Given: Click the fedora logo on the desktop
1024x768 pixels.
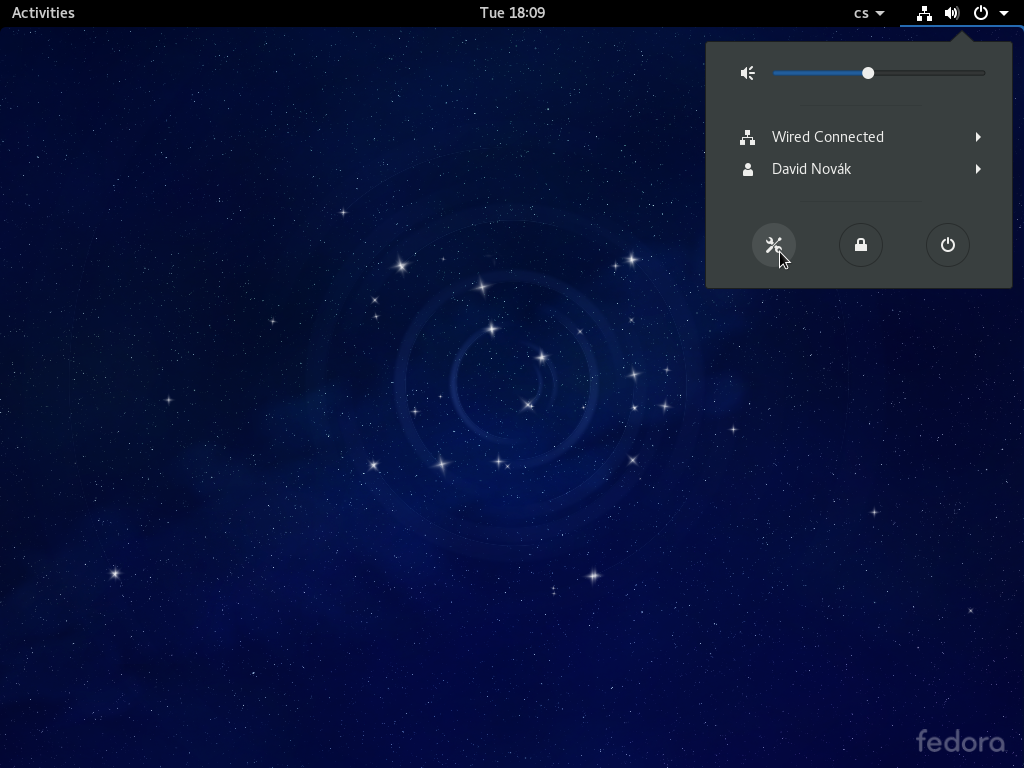Looking at the screenshot, I should [x=960, y=741].
